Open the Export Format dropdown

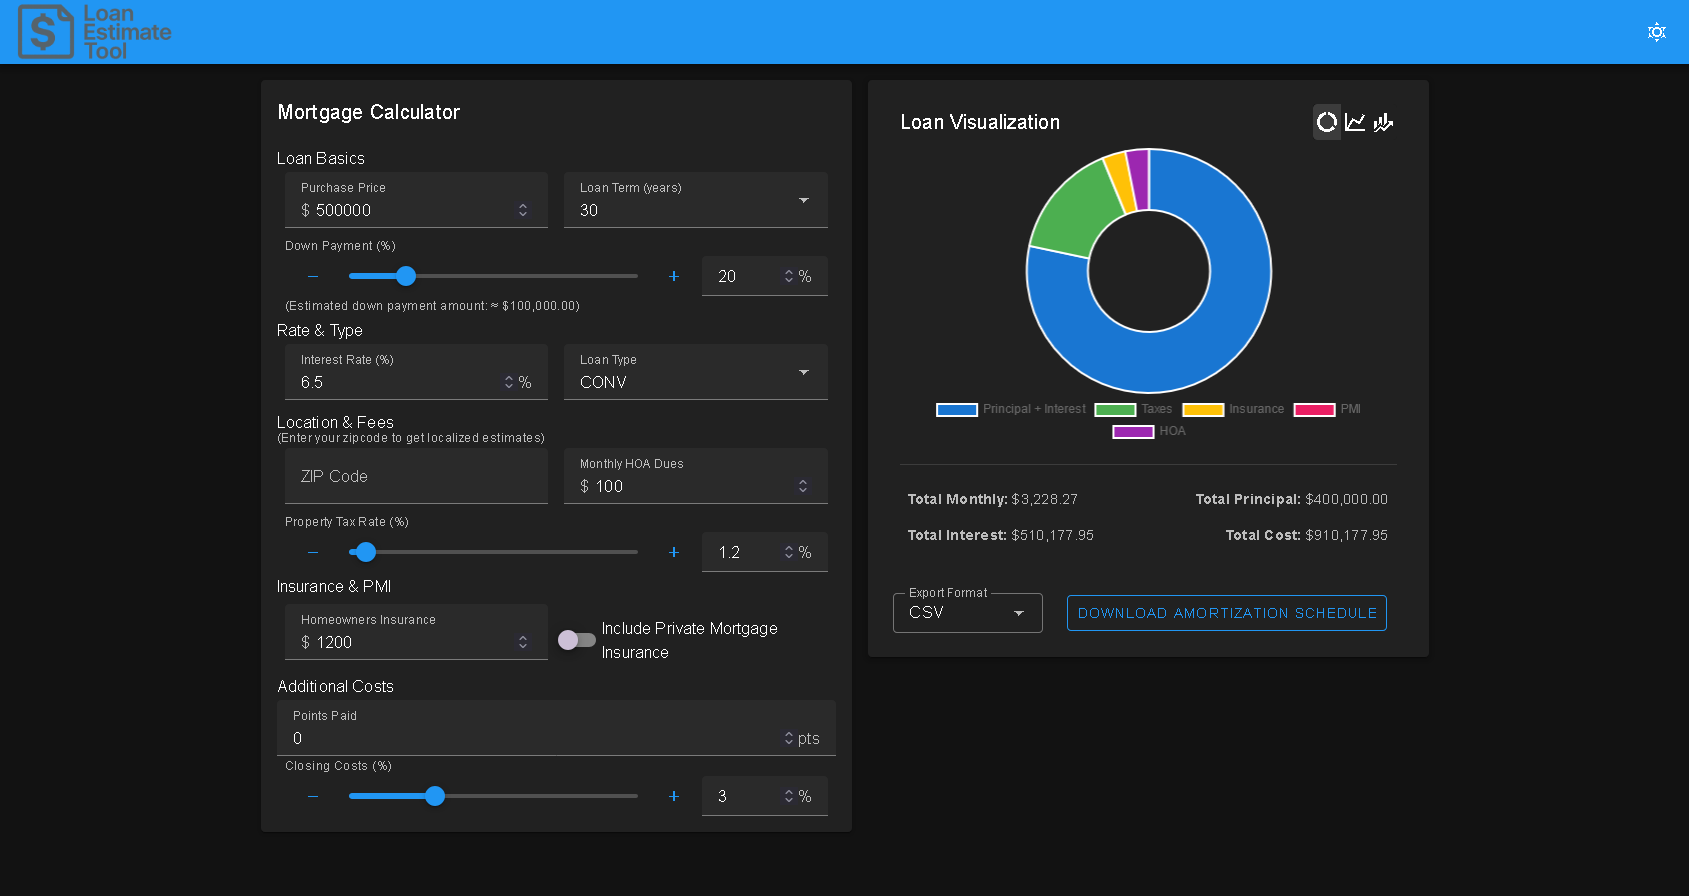coord(967,613)
